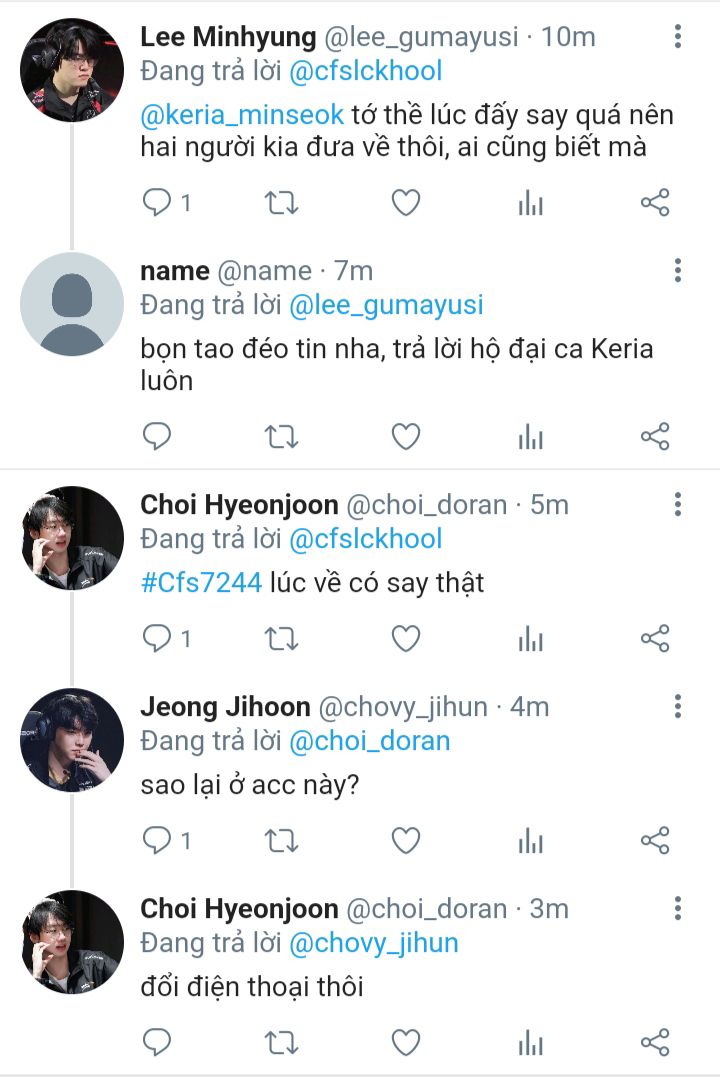The width and height of the screenshot is (720, 1077).
Task: Like Jeong Jihoon's tweet
Action: click(x=405, y=841)
